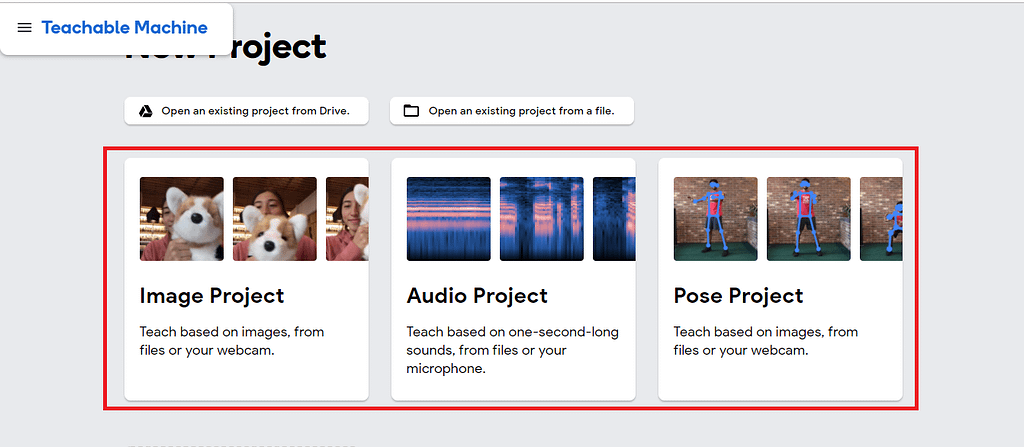
Task: Click the folder icon
Action: tap(411, 111)
